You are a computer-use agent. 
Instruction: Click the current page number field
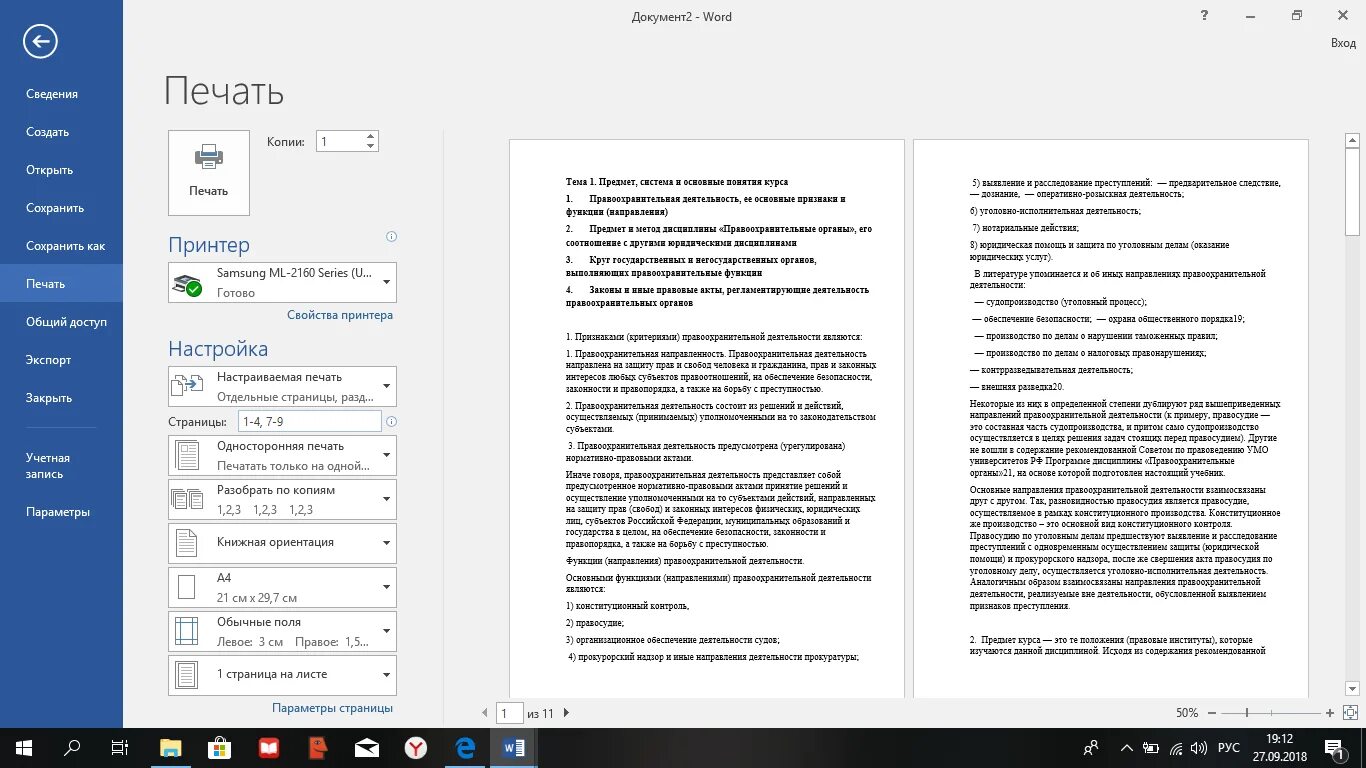click(x=510, y=713)
